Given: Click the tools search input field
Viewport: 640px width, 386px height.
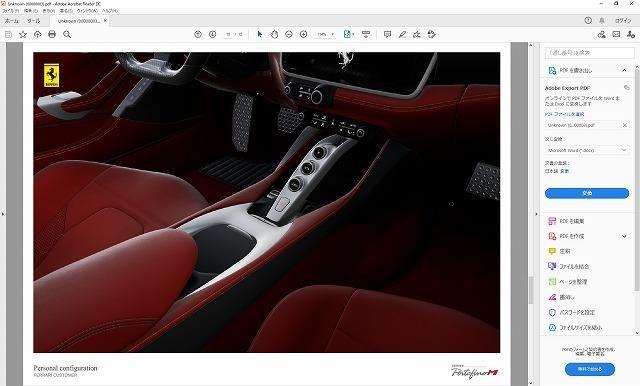Looking at the screenshot, I should pyautogui.click(x=589, y=53).
